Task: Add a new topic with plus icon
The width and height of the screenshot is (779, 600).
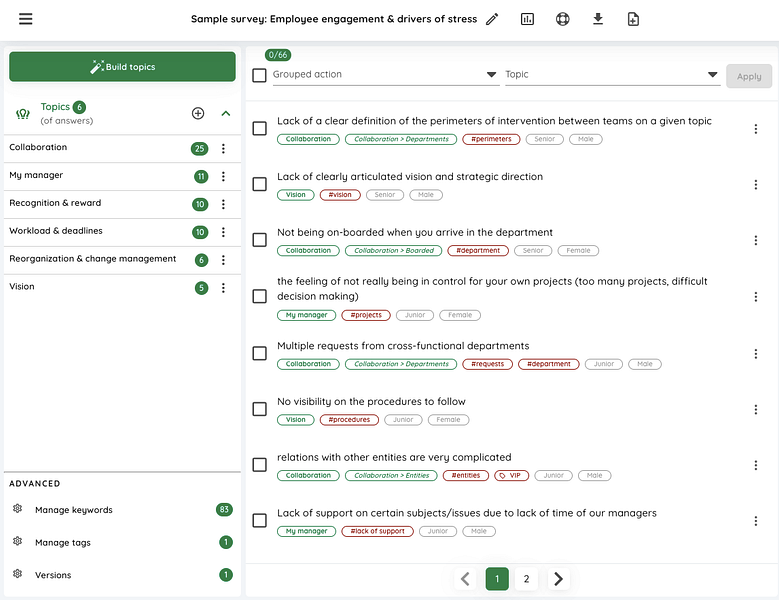Action: pos(198,113)
